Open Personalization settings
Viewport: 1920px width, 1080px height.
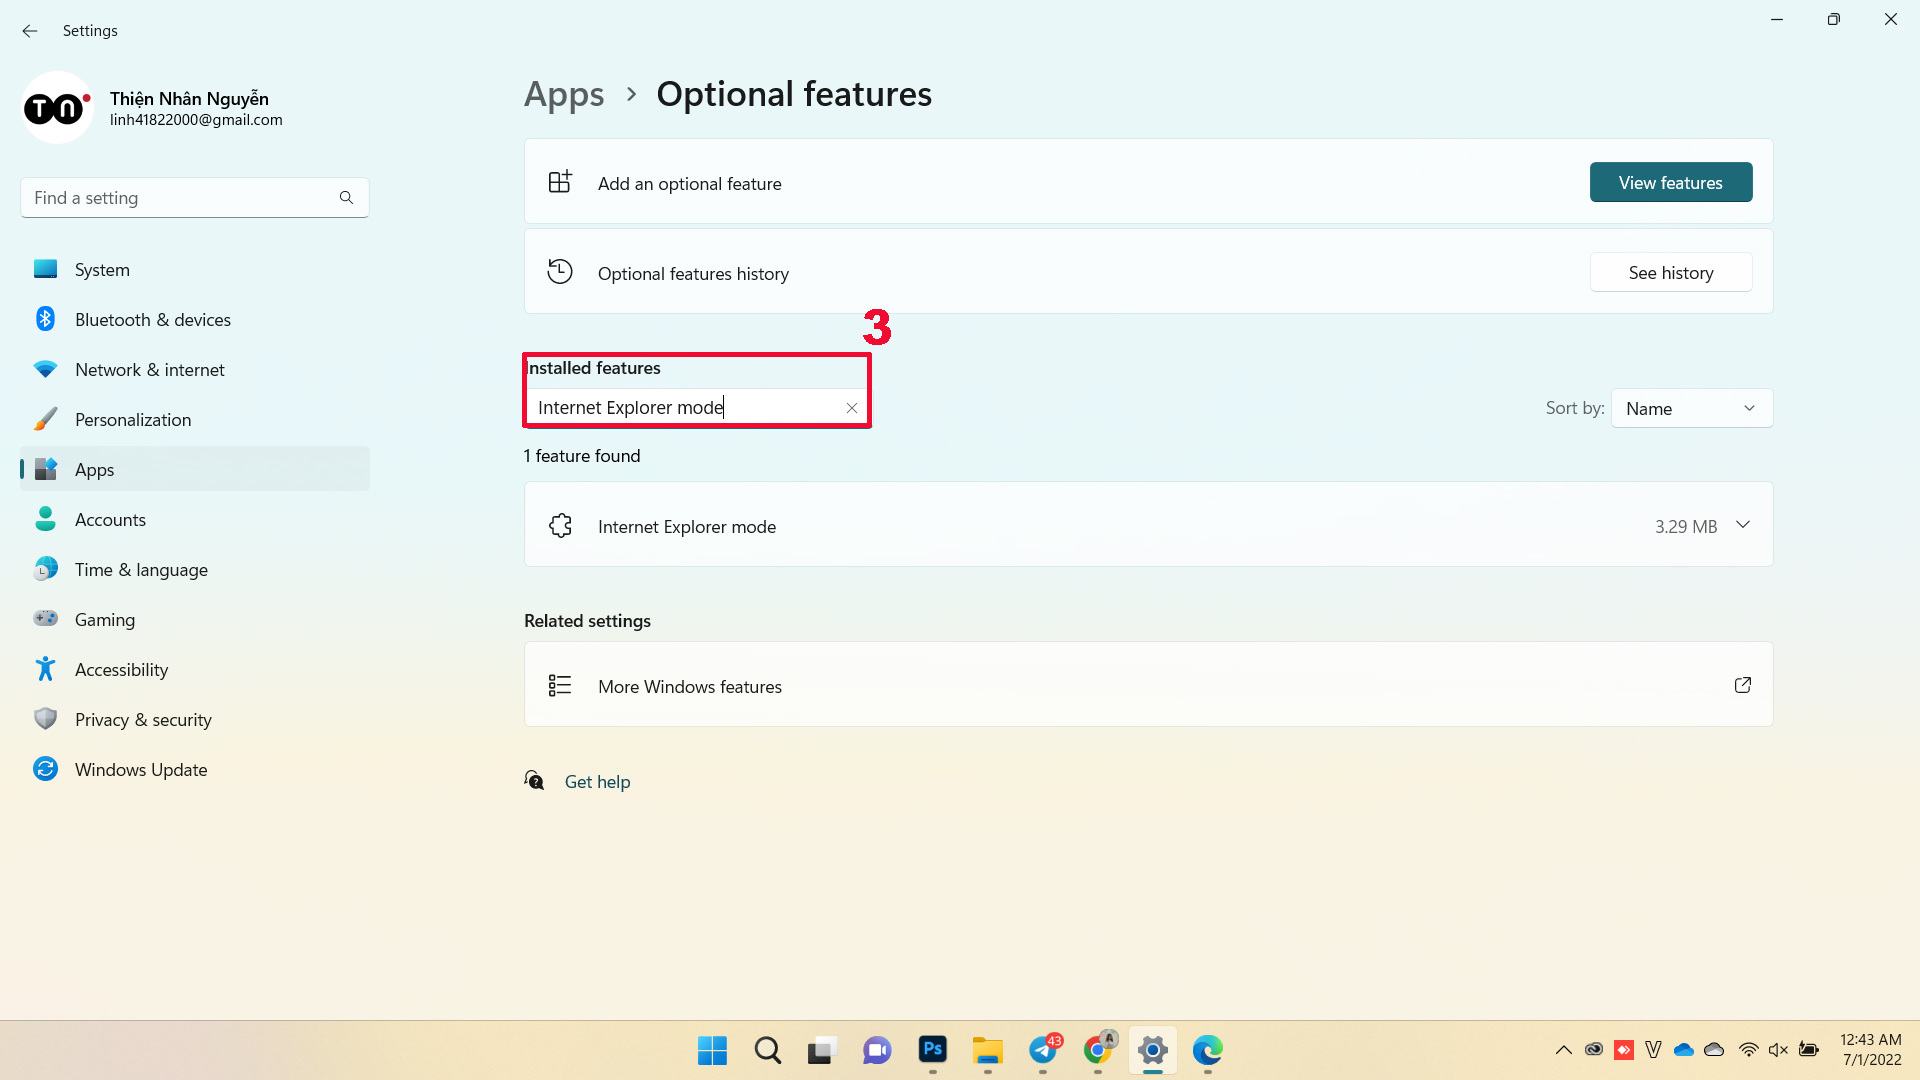coord(195,419)
